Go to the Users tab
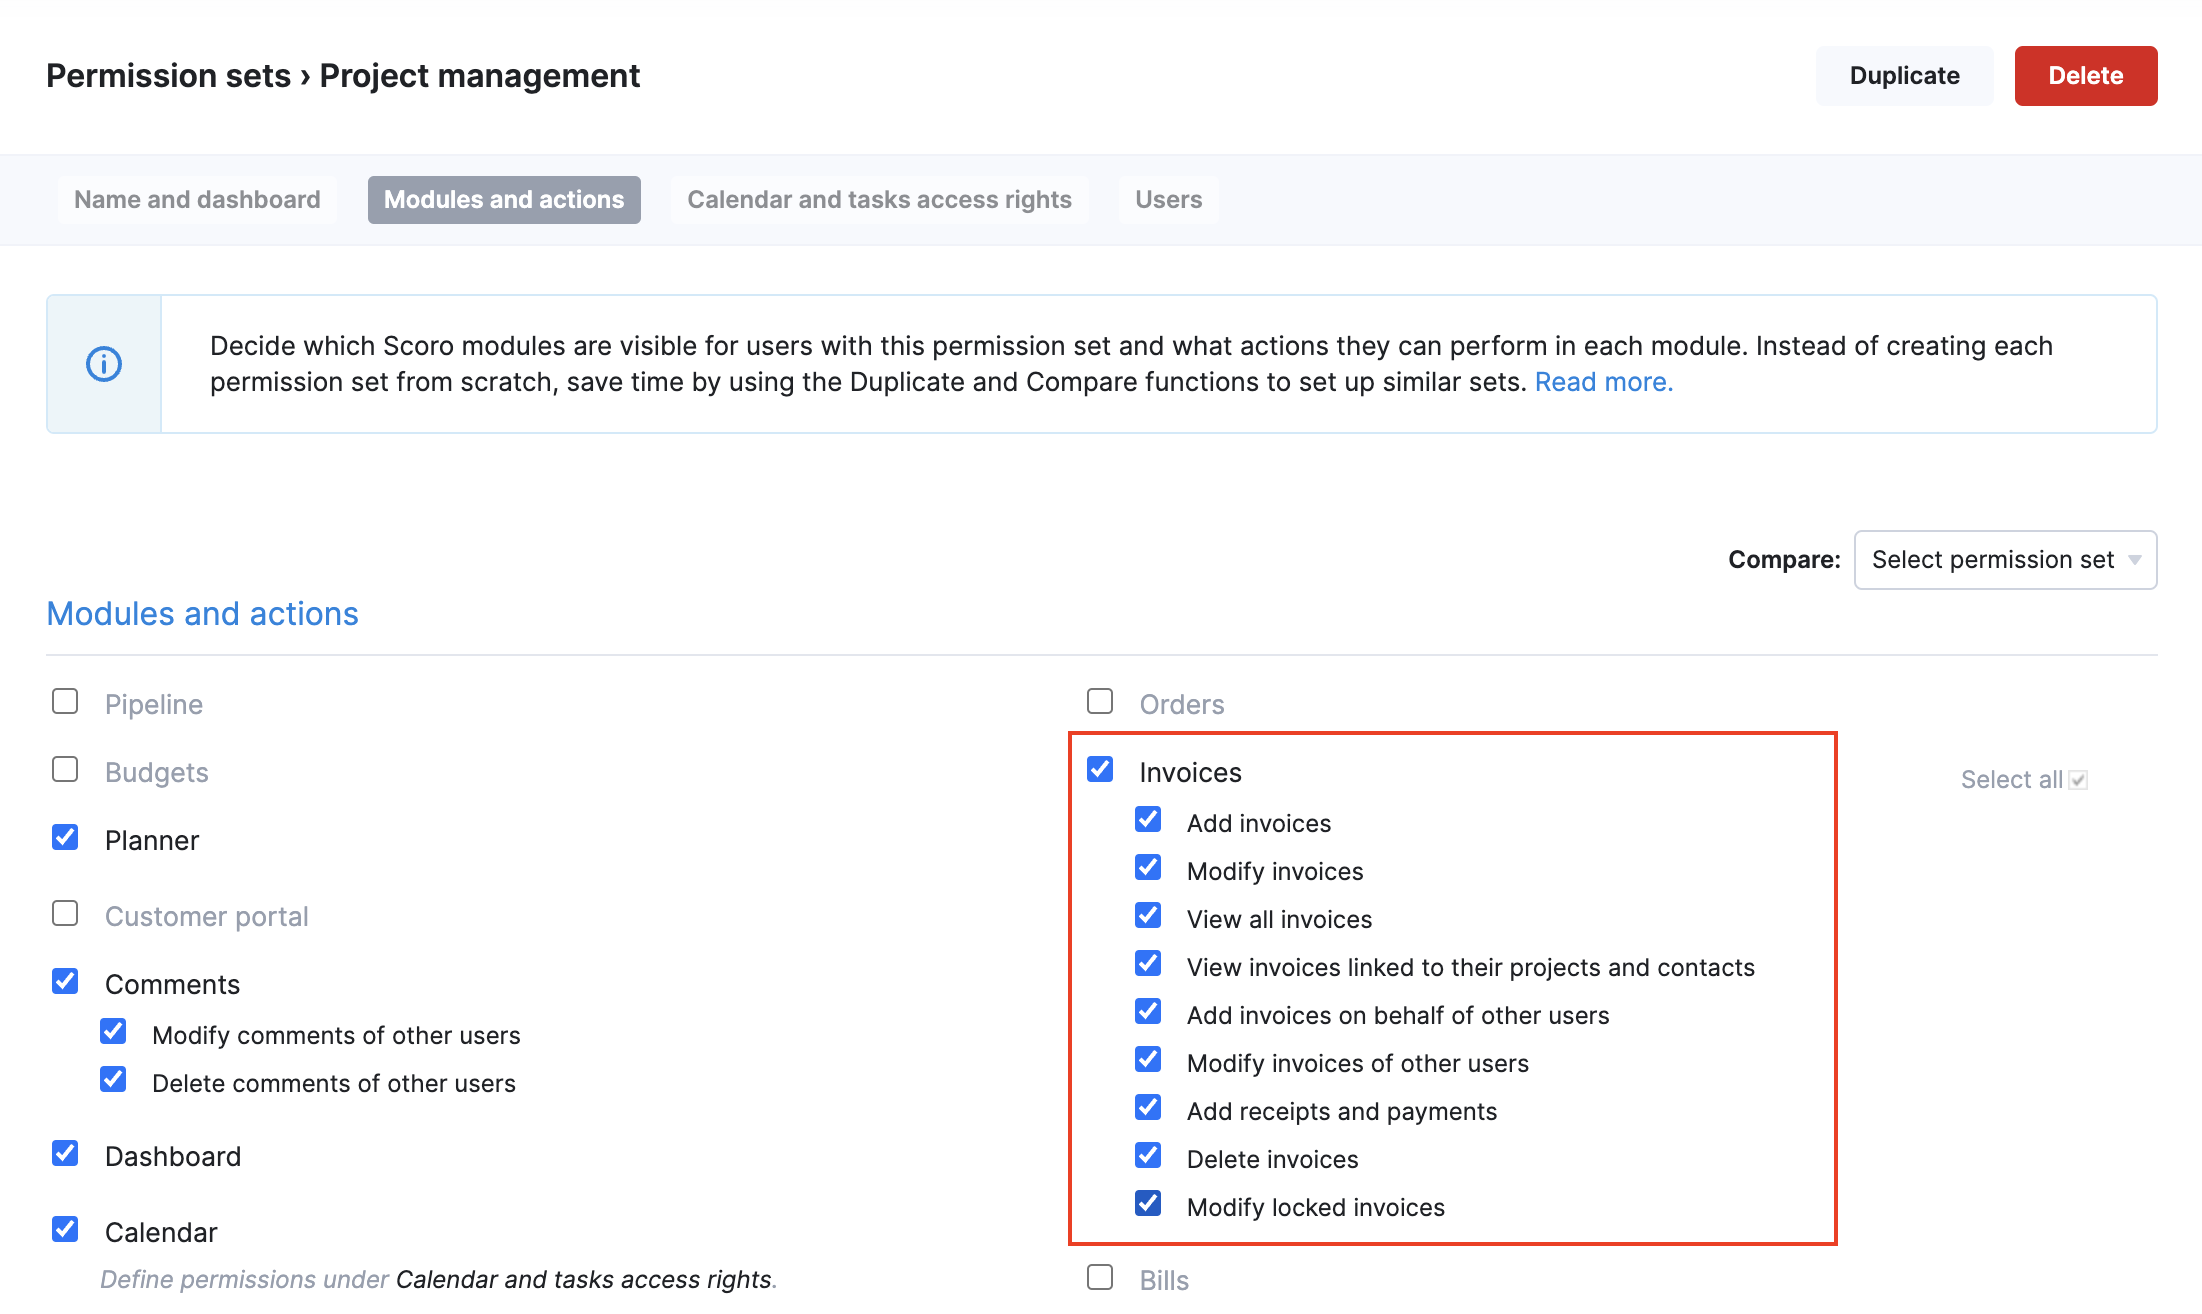Screen dimensions: 2202x1314 (1168, 200)
